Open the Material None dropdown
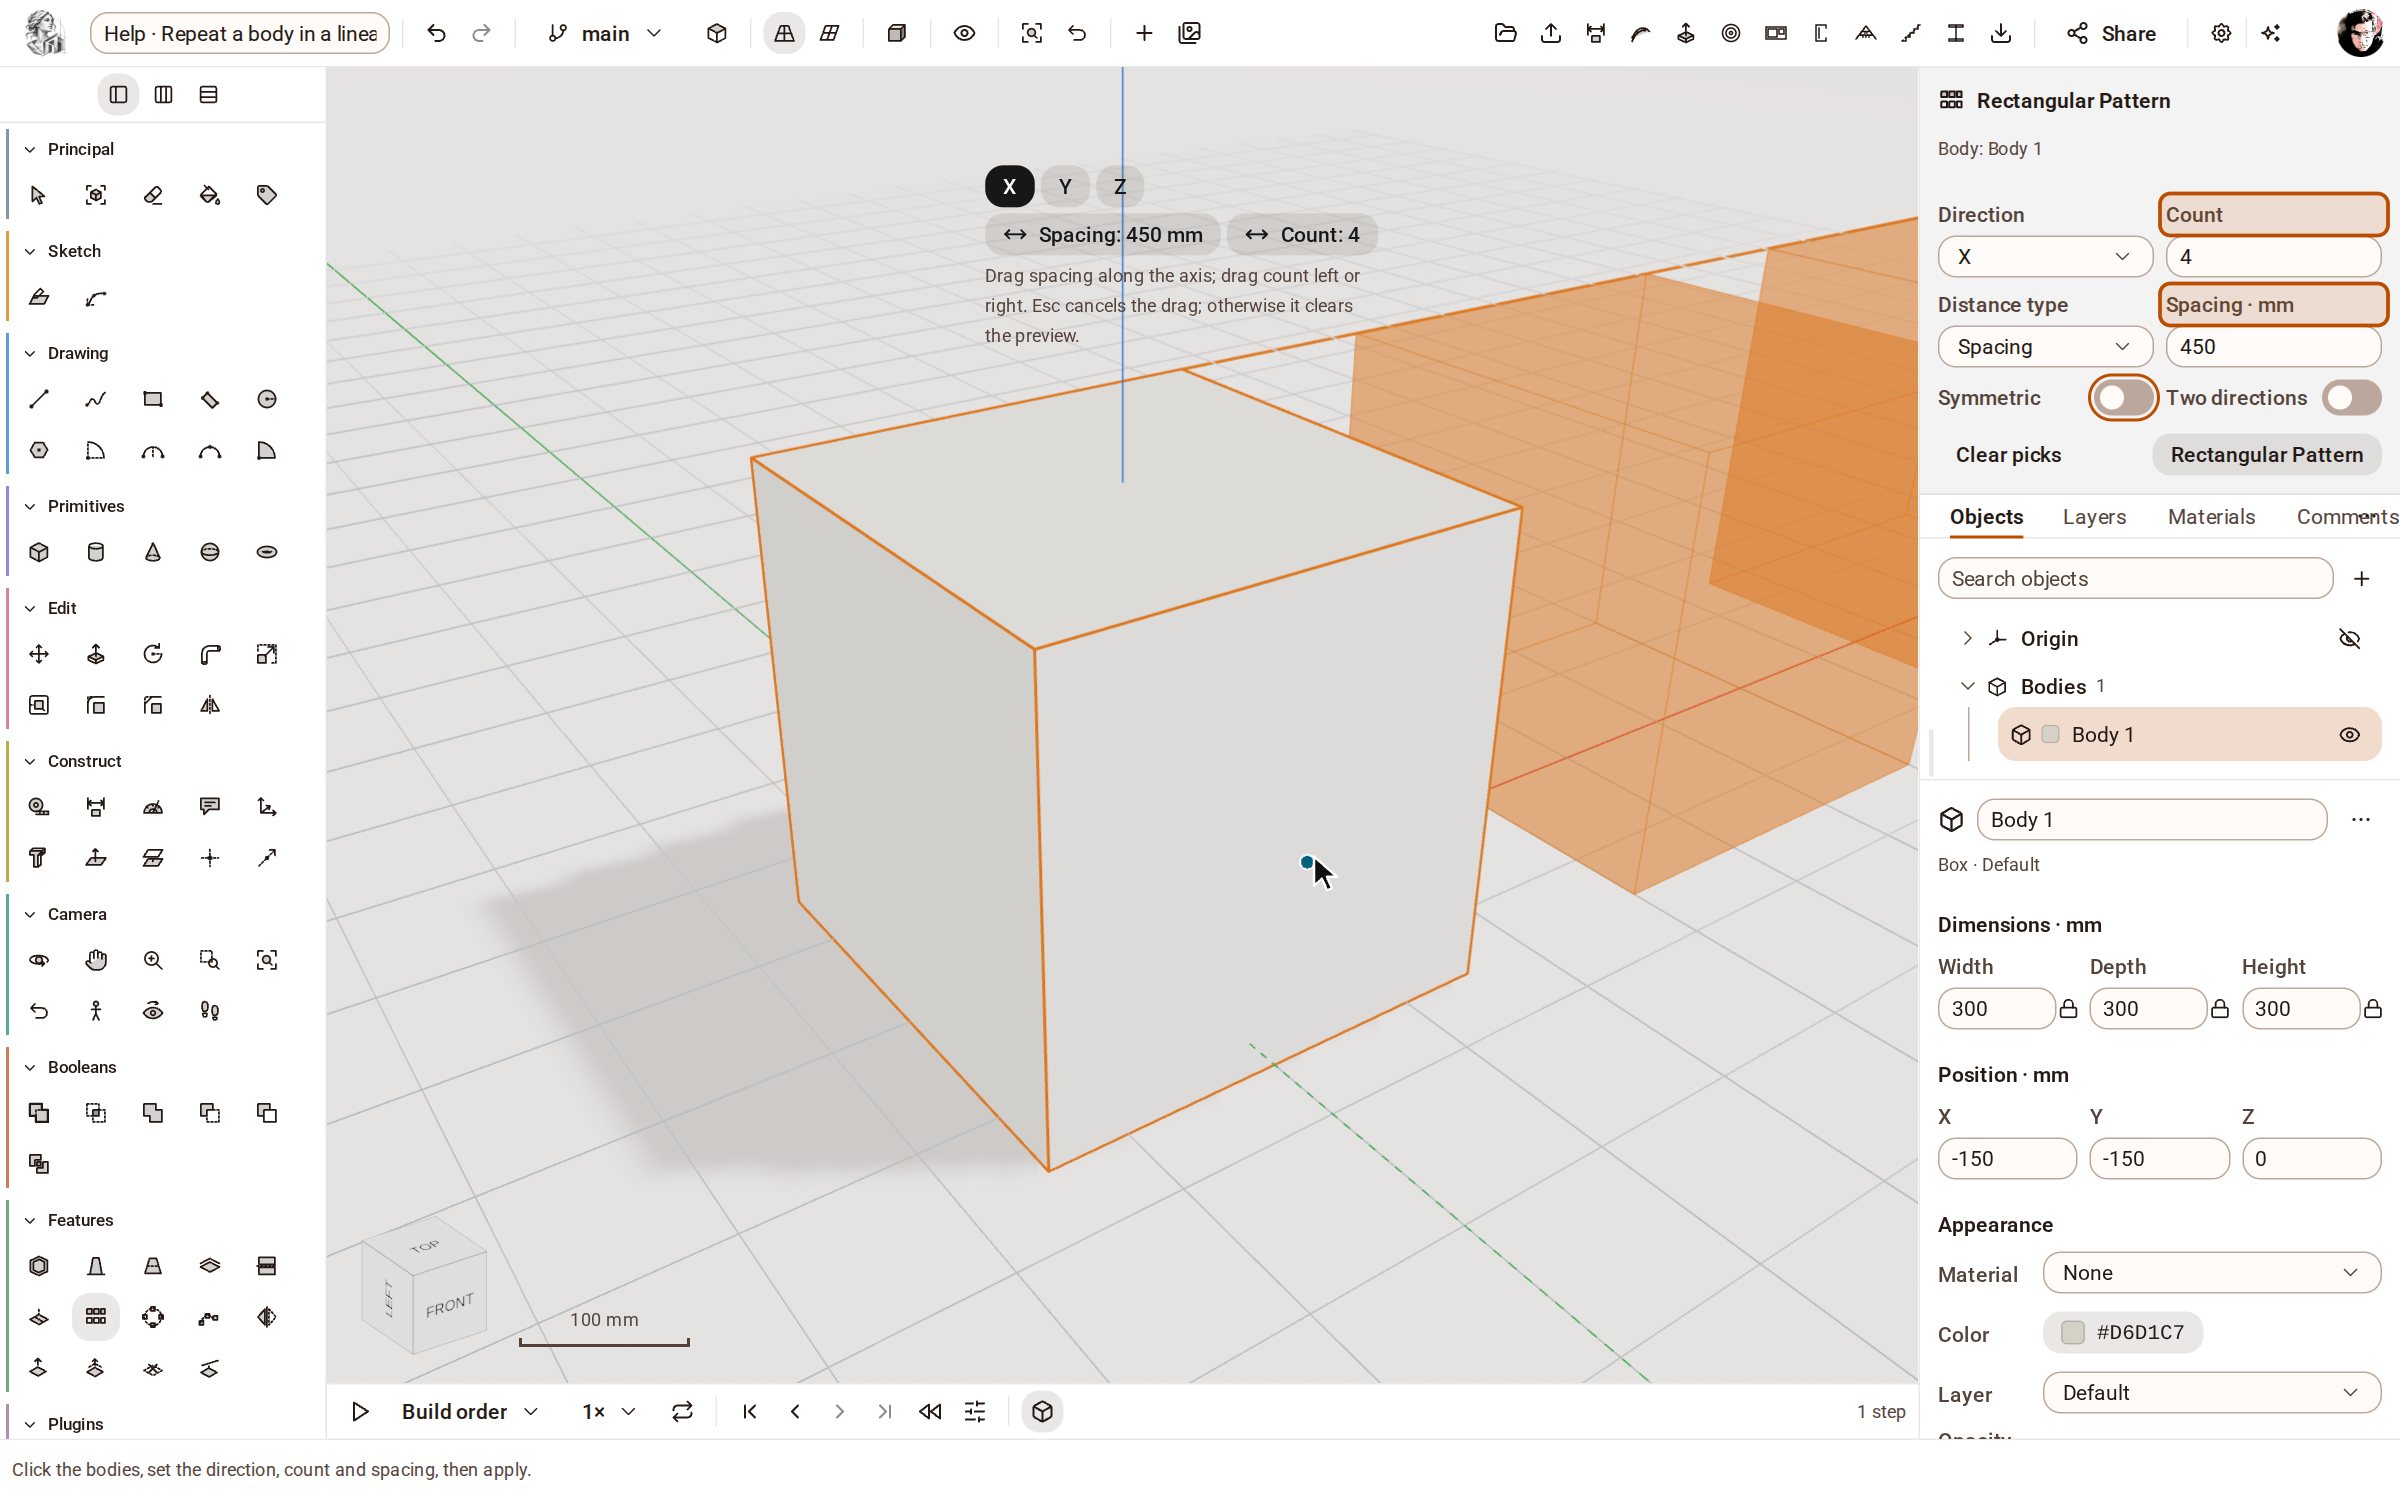Viewport: 2400px width, 1500px height. pyautogui.click(x=2211, y=1273)
